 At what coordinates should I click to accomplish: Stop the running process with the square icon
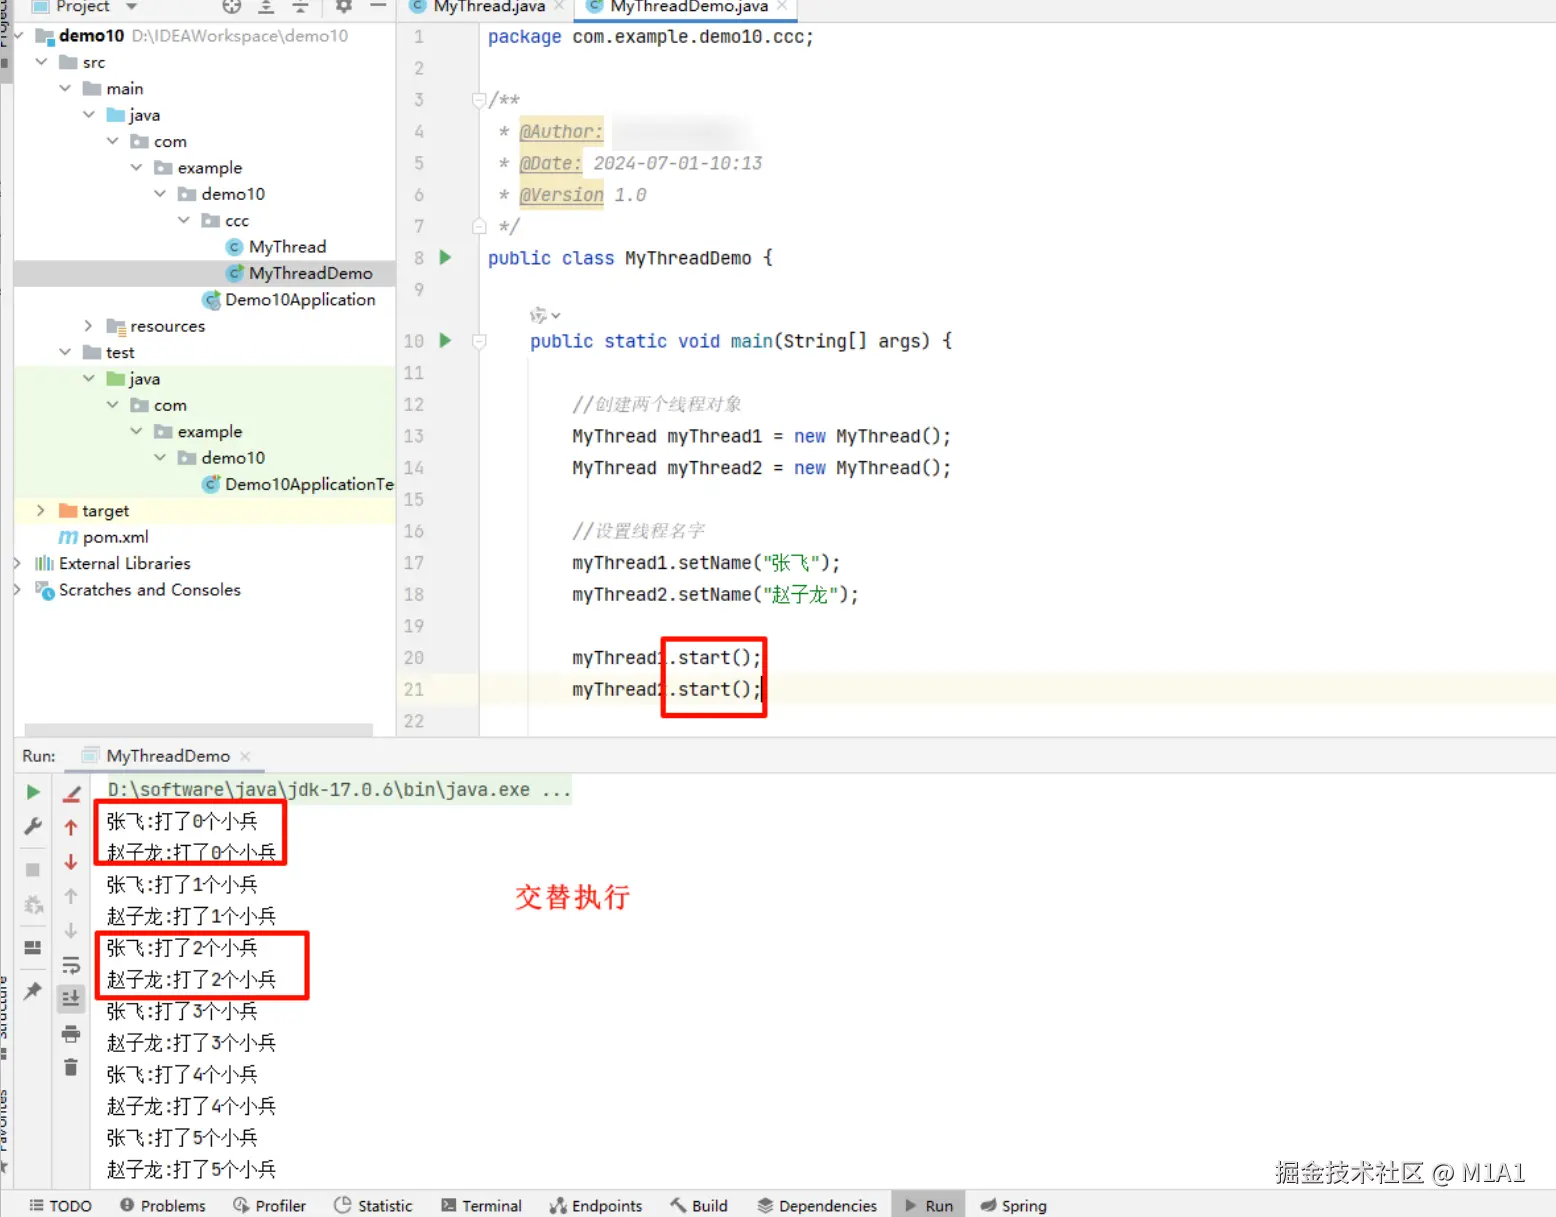[x=32, y=870]
